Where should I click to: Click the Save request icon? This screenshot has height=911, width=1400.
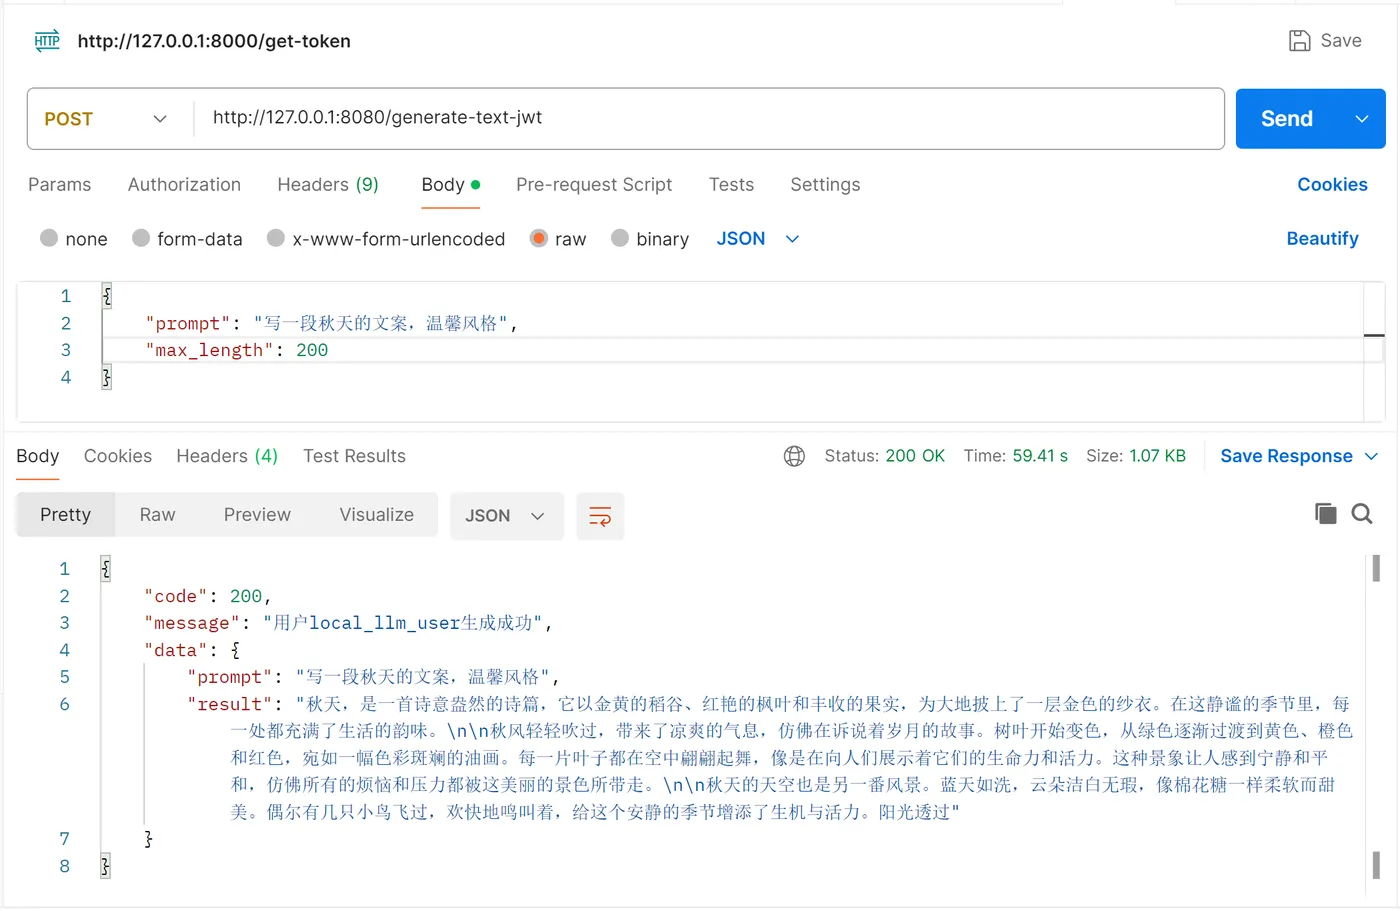(x=1300, y=40)
